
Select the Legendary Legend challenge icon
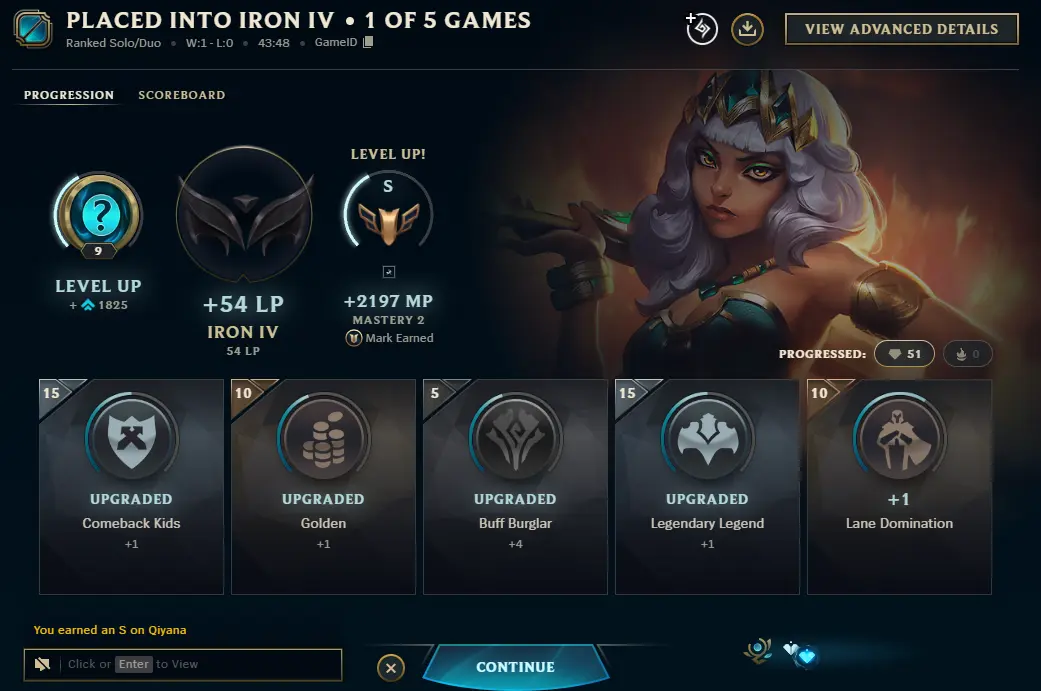coord(707,438)
